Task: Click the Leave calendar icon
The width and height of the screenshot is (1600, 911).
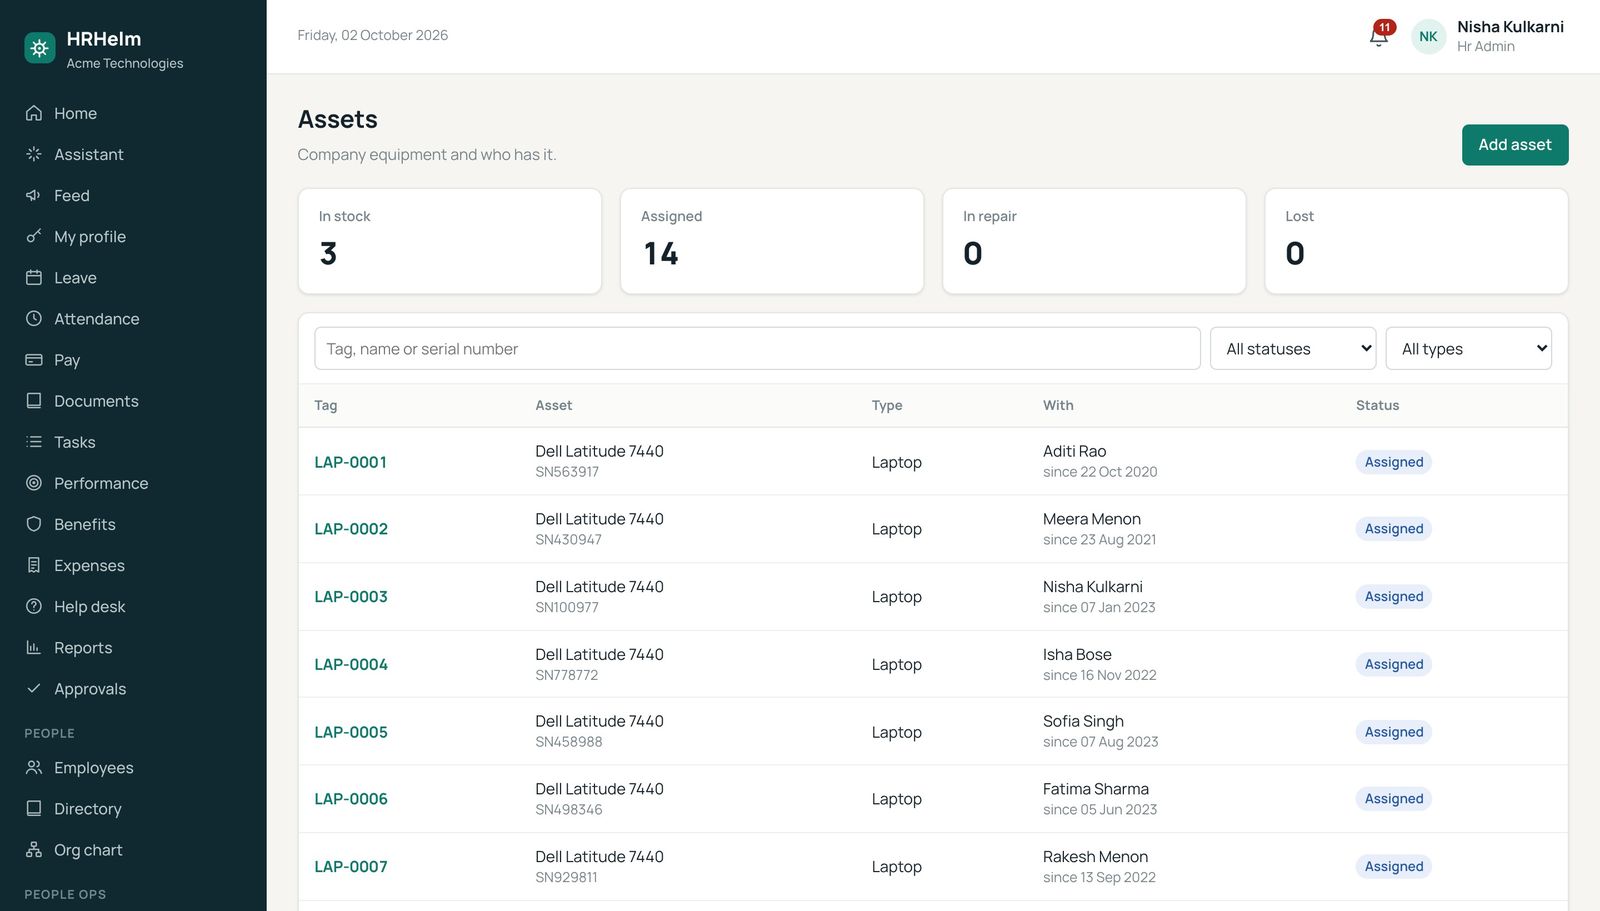Action: [34, 277]
